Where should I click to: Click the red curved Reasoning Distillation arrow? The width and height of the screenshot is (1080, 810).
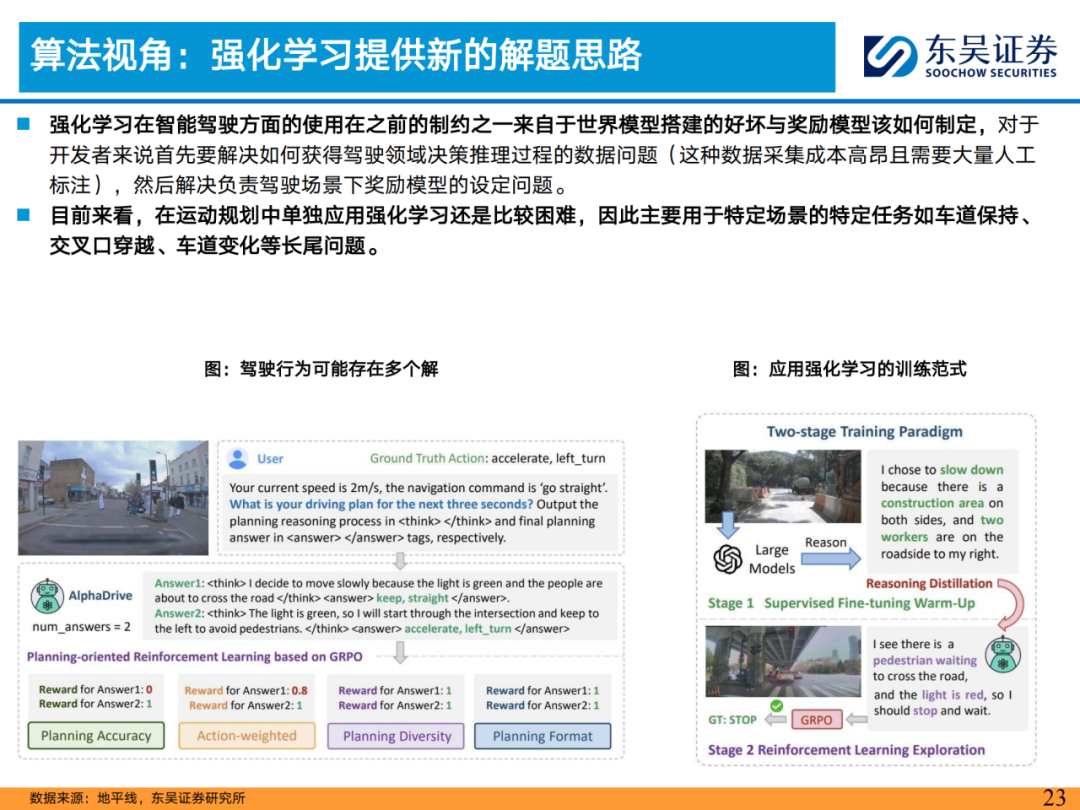point(1010,604)
